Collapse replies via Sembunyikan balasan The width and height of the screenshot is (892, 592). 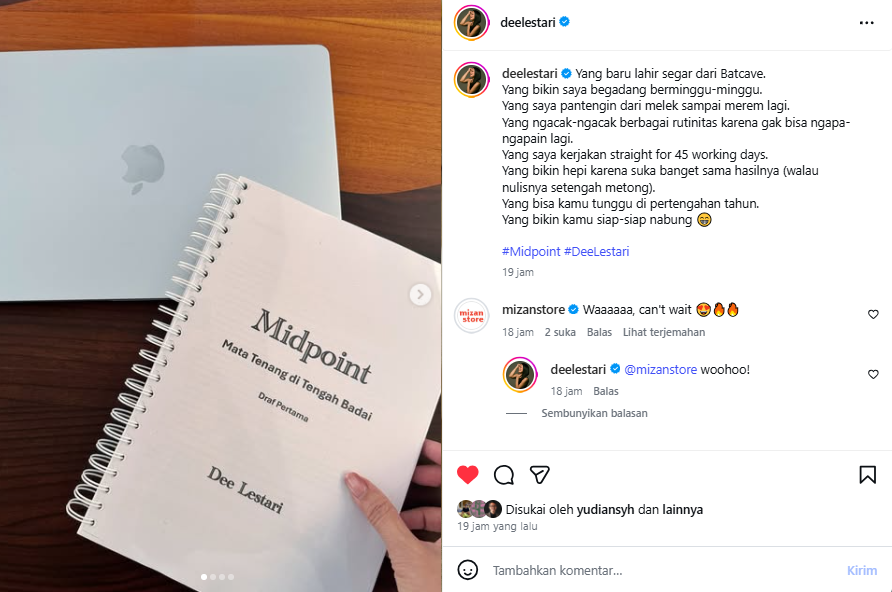pos(594,413)
